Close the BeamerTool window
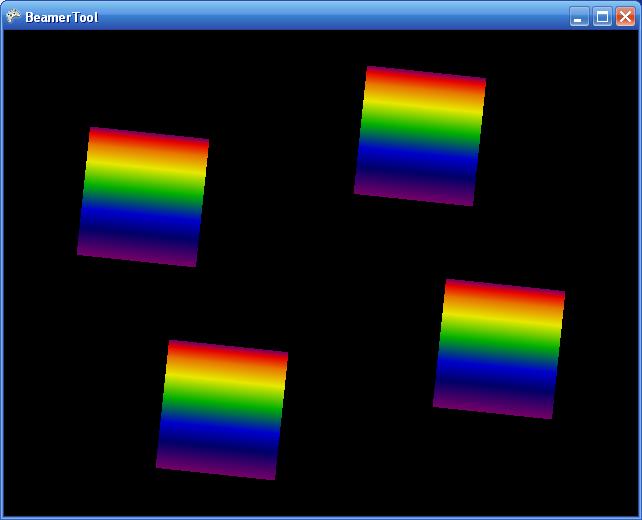Viewport: 642px width, 520px height. click(x=625, y=16)
